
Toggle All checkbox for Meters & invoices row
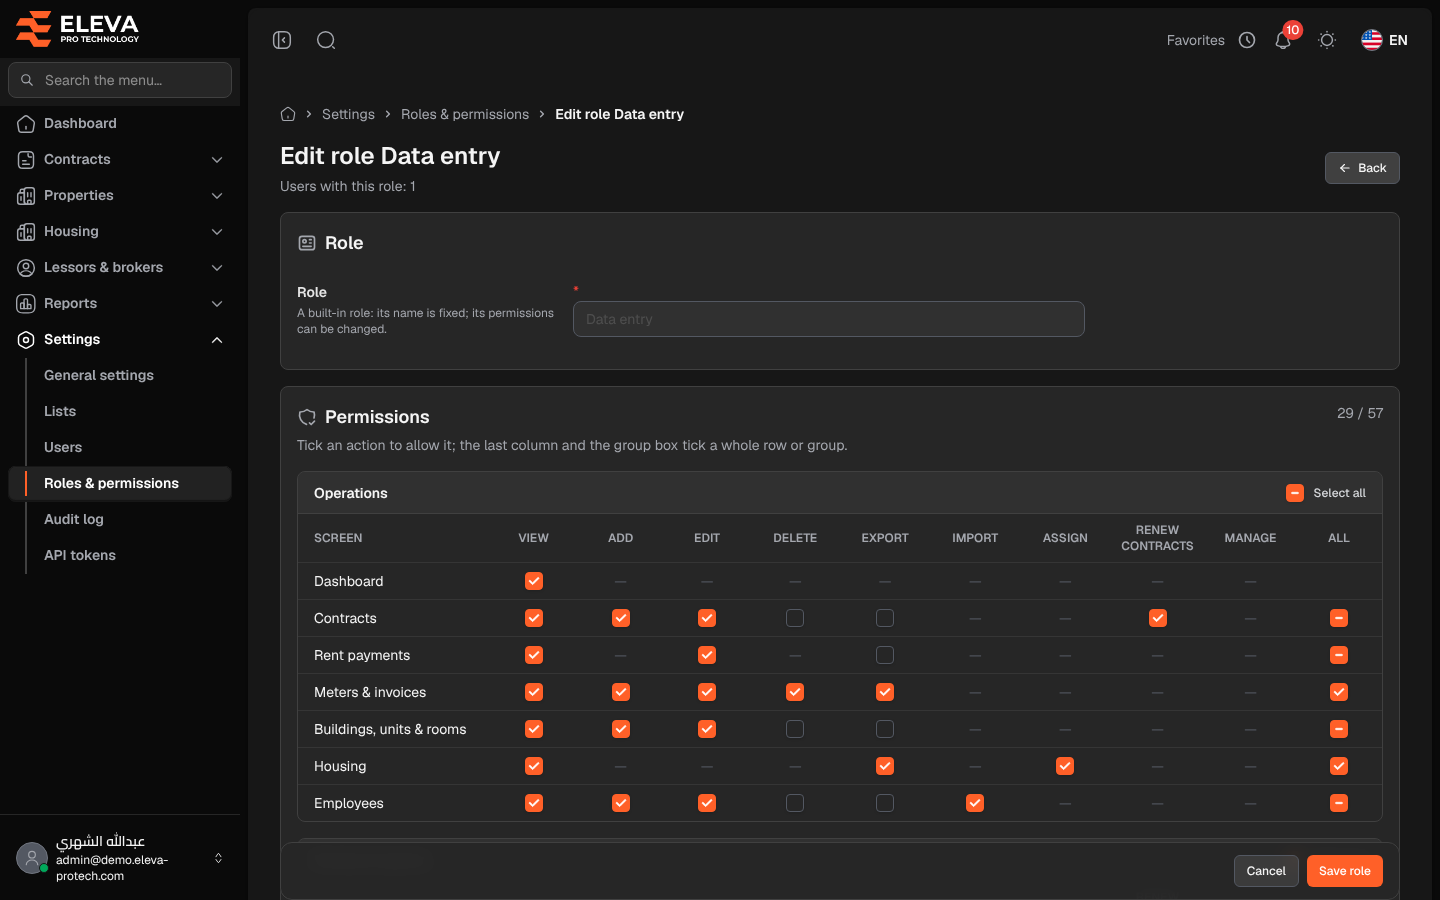coord(1339,692)
